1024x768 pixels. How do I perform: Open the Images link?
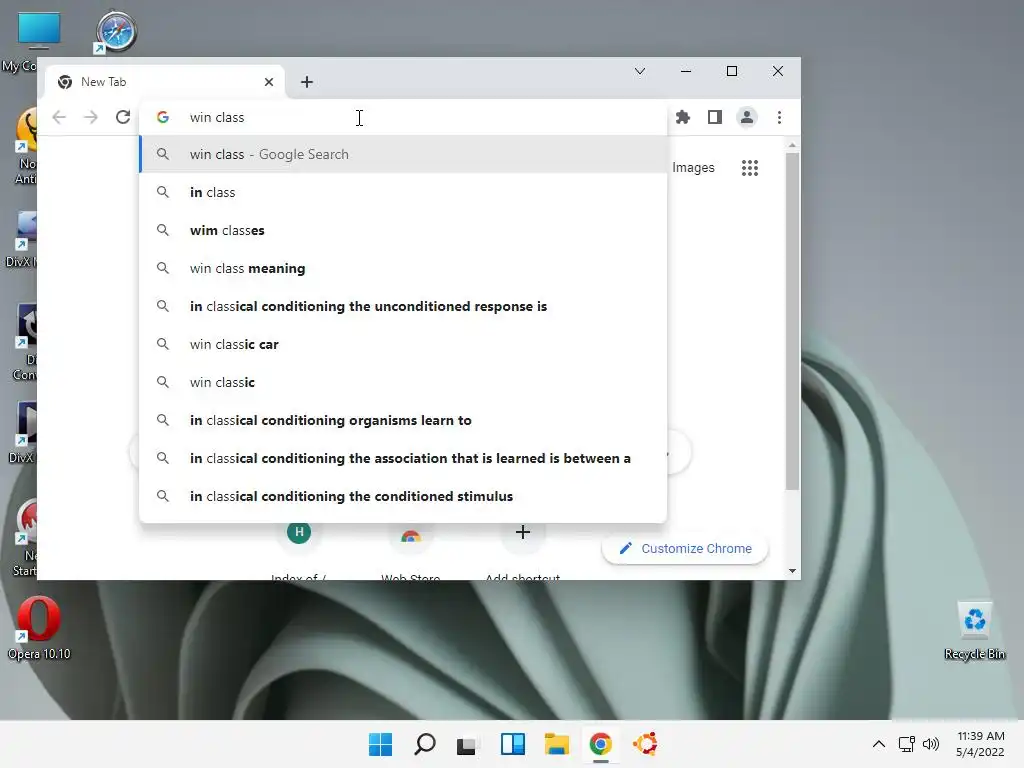pos(693,168)
